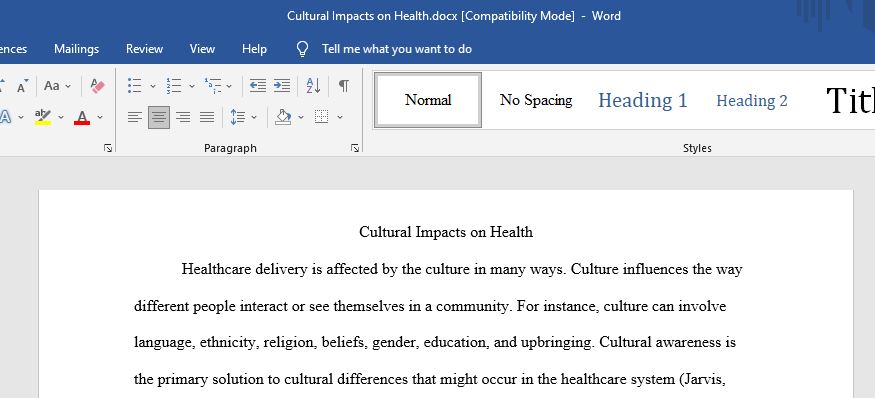Apply the Normal style
Viewport: 875px width, 398px height.
pos(428,100)
